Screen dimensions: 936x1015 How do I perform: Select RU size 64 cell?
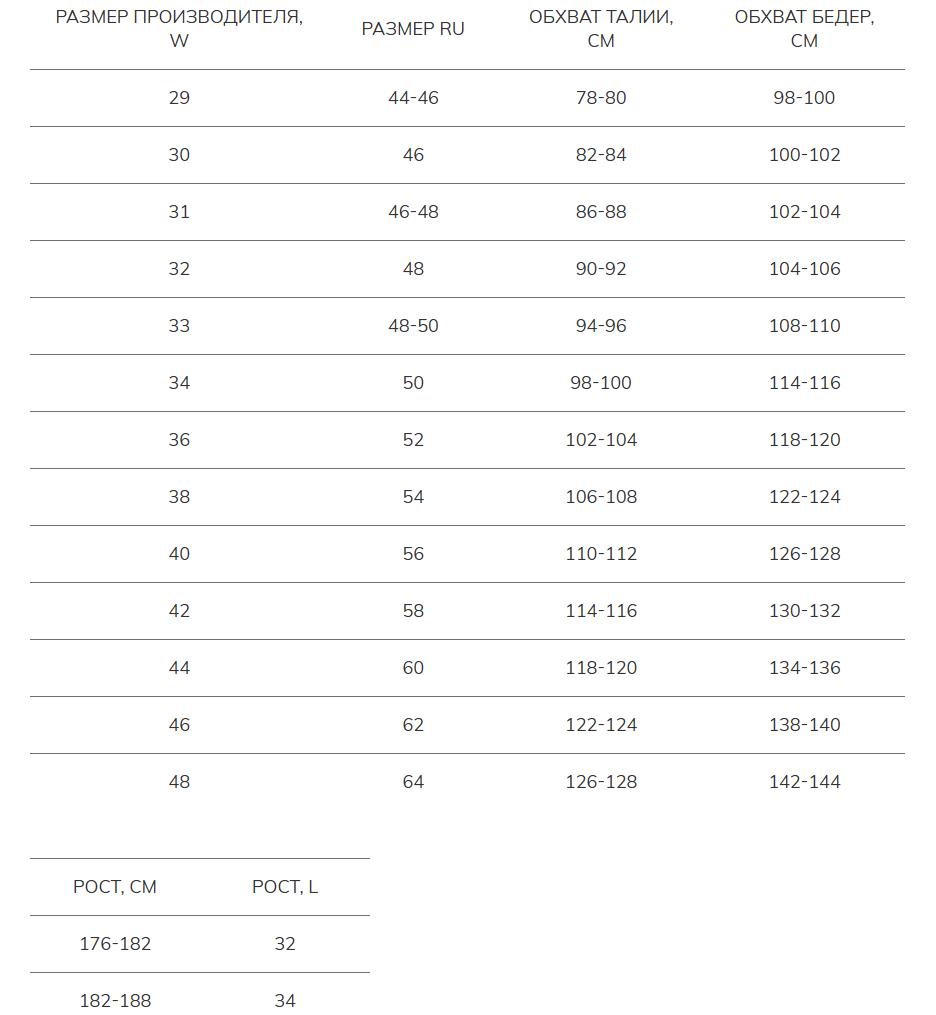(x=413, y=781)
